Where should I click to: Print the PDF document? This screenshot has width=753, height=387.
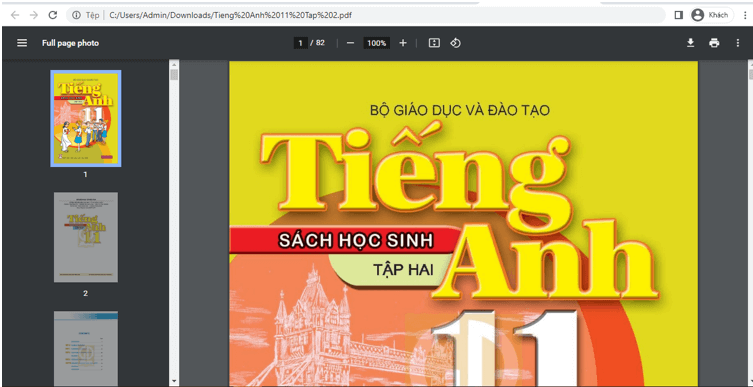tap(714, 43)
